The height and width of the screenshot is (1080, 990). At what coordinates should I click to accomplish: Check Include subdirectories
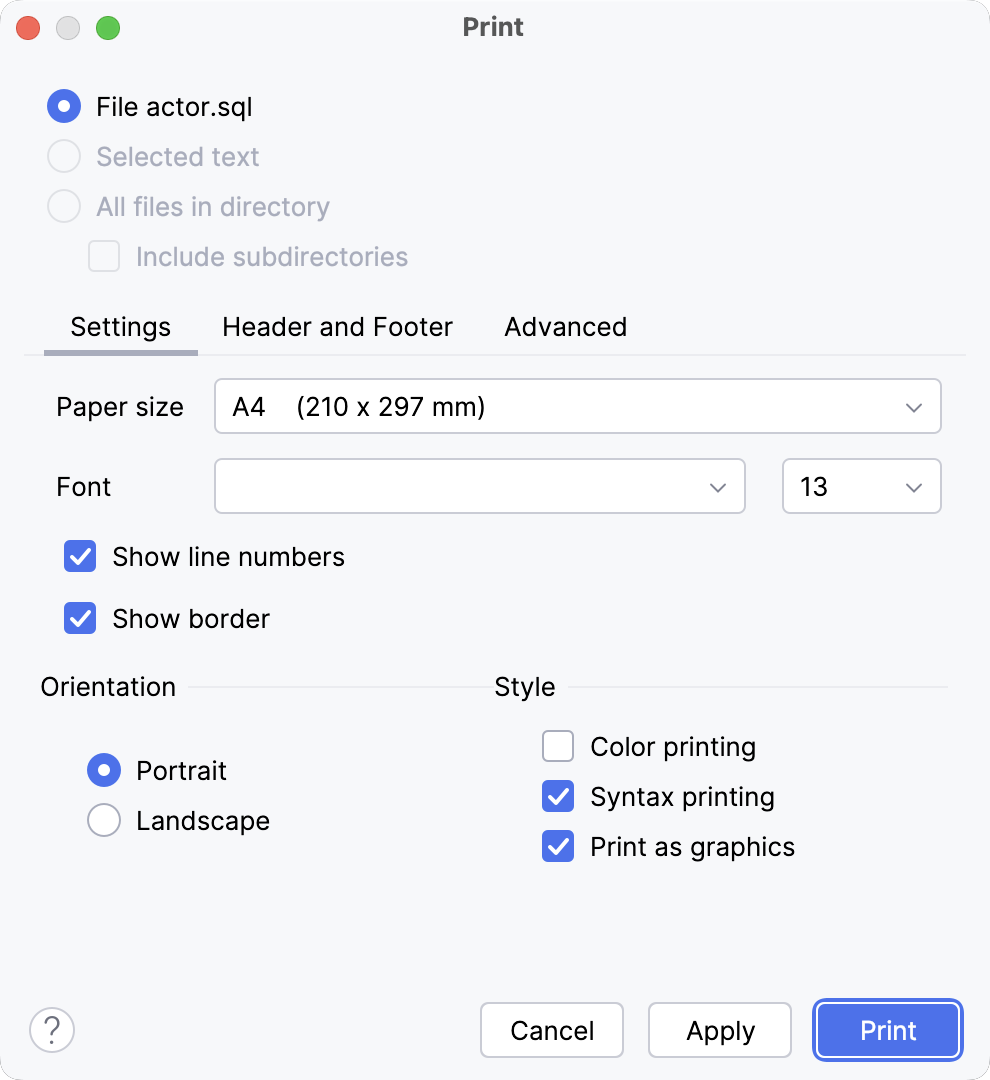click(104, 256)
